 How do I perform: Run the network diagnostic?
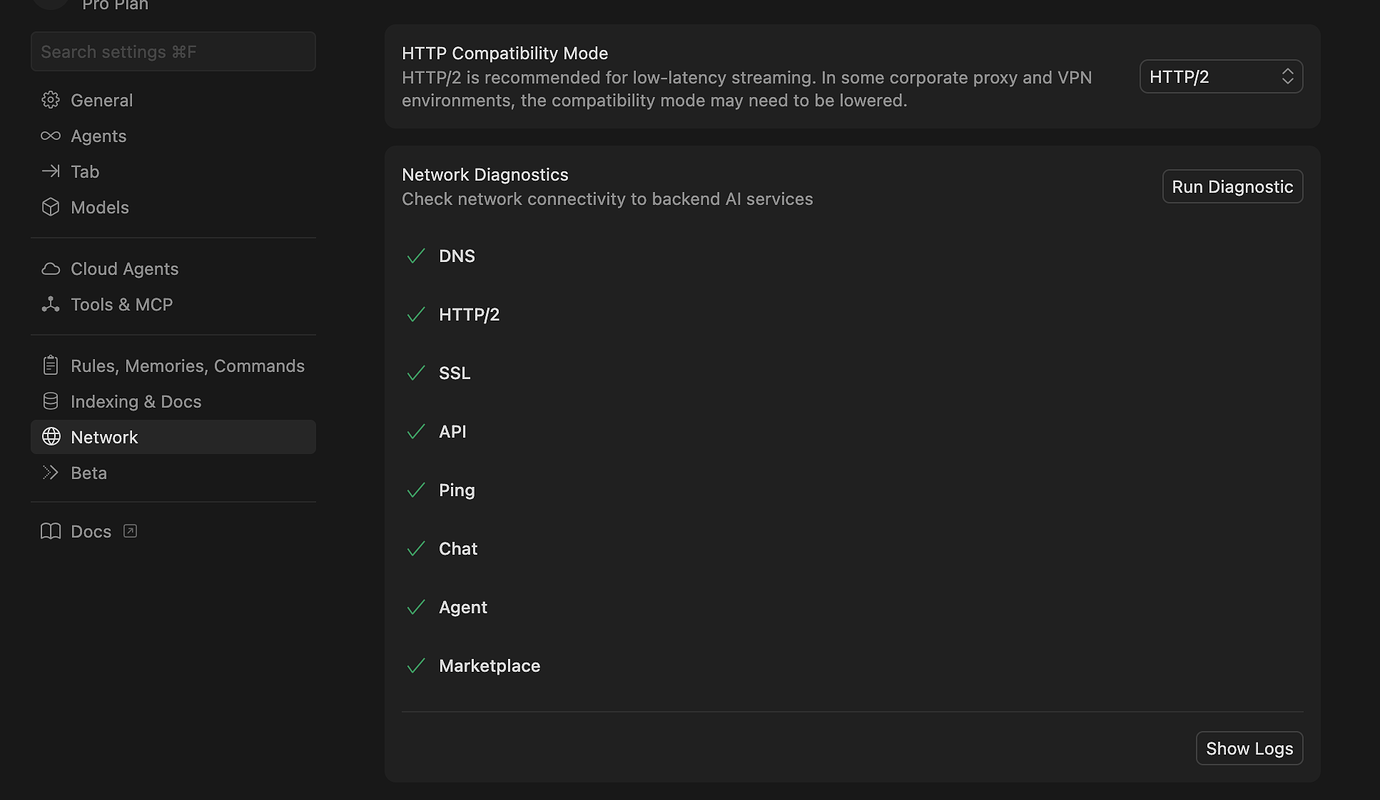pos(1232,187)
